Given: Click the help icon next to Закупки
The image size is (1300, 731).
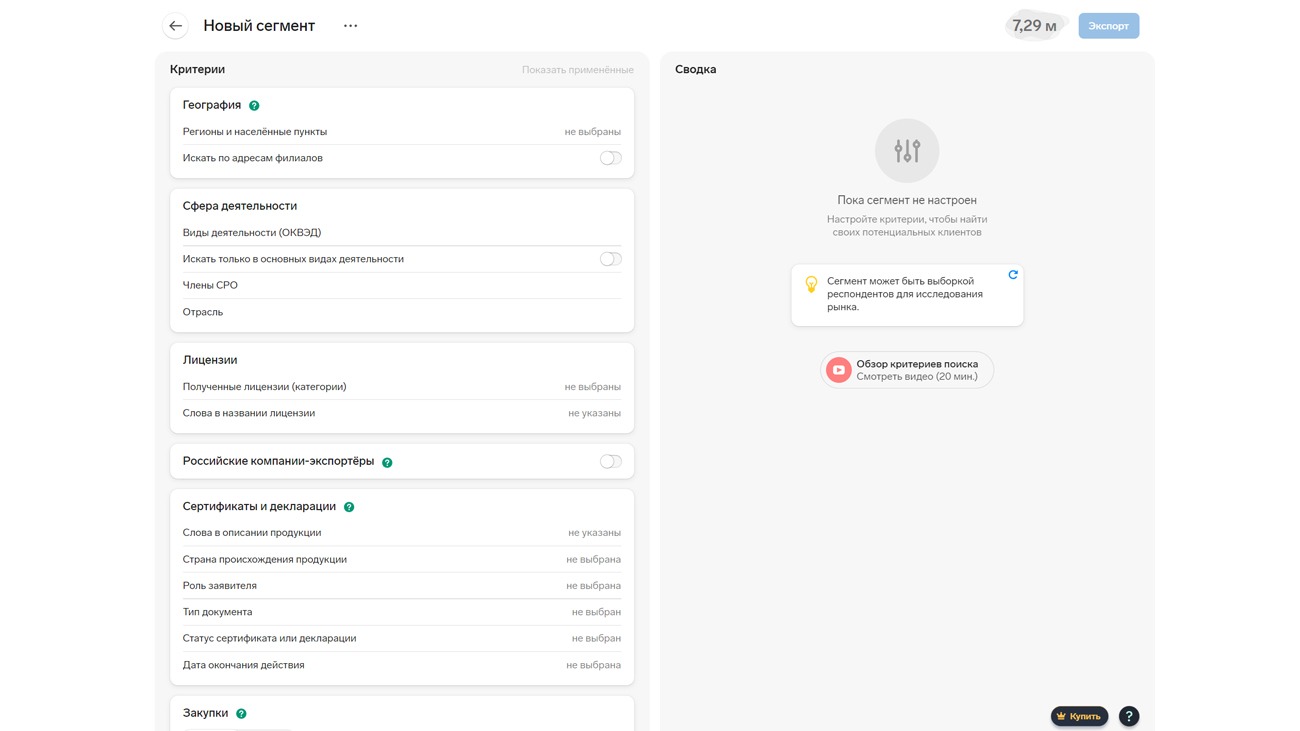Looking at the screenshot, I should (241, 714).
